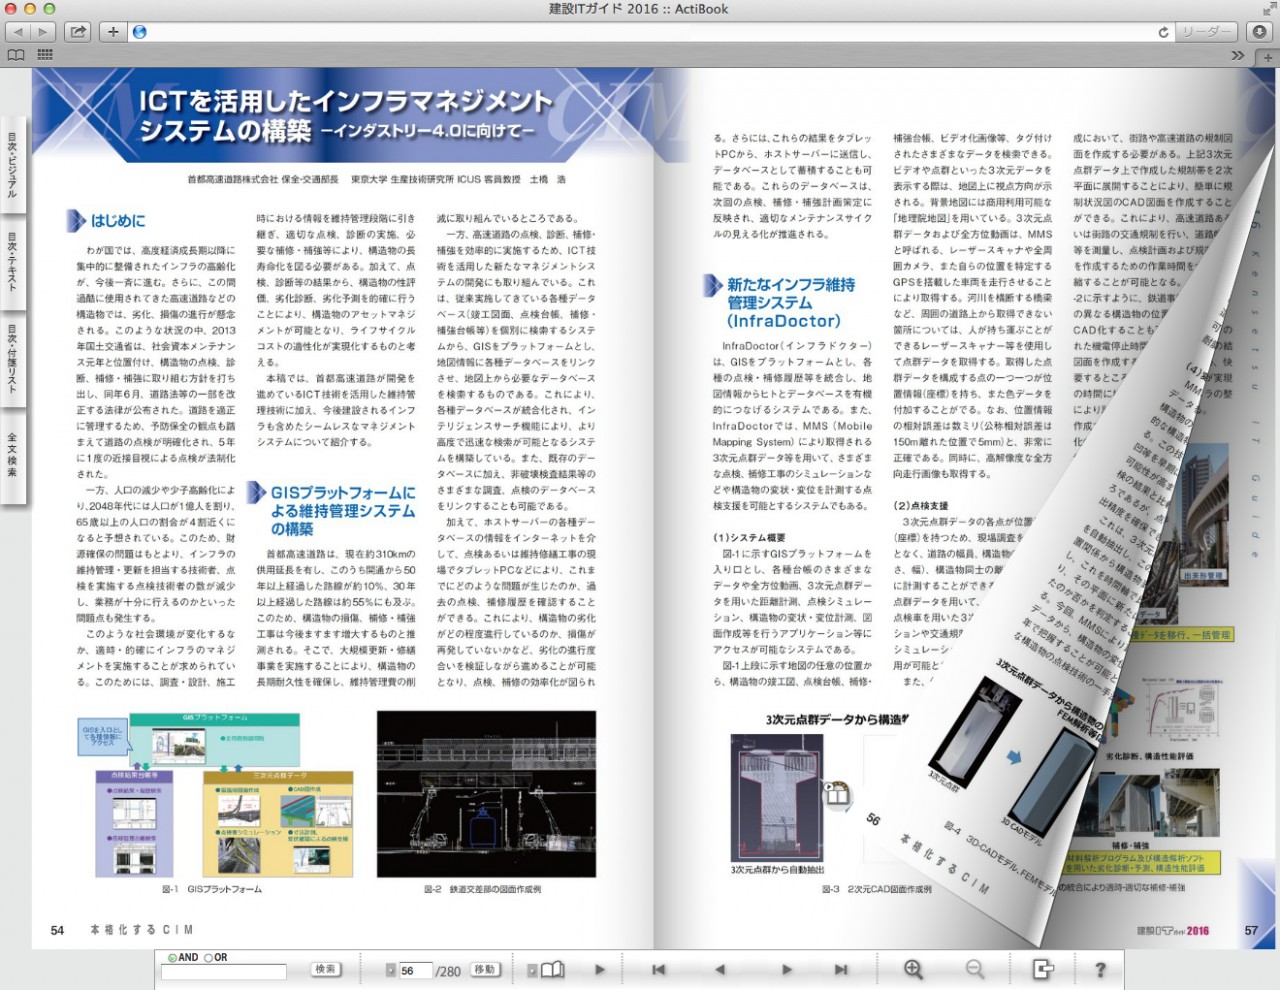Click the article title ICTを活用したインフラマネジメント
This screenshot has width=1280, height=990.
(345, 116)
